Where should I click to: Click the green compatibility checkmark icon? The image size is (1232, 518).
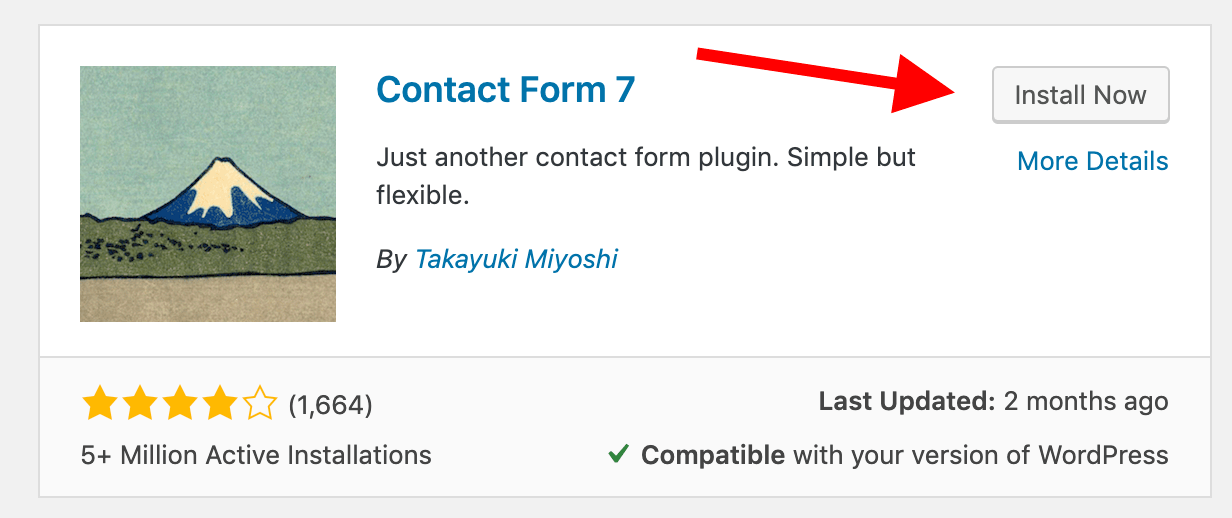(618, 455)
